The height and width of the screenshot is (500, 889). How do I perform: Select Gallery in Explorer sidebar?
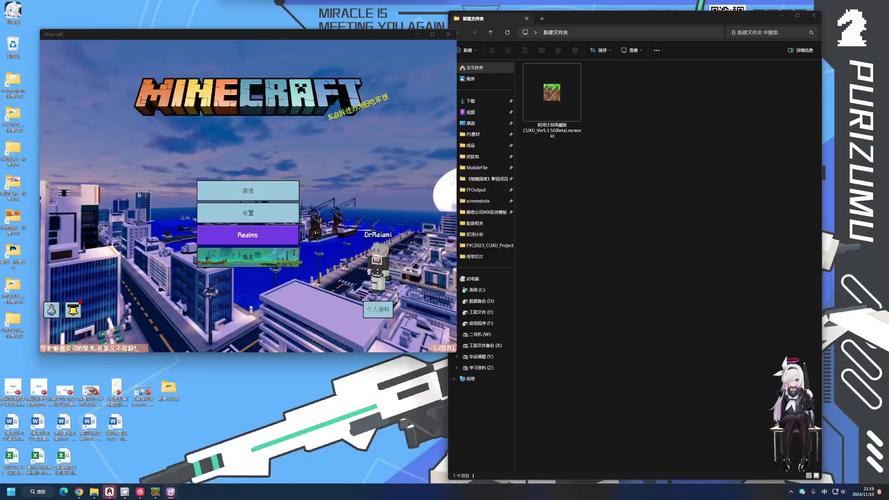point(485,79)
